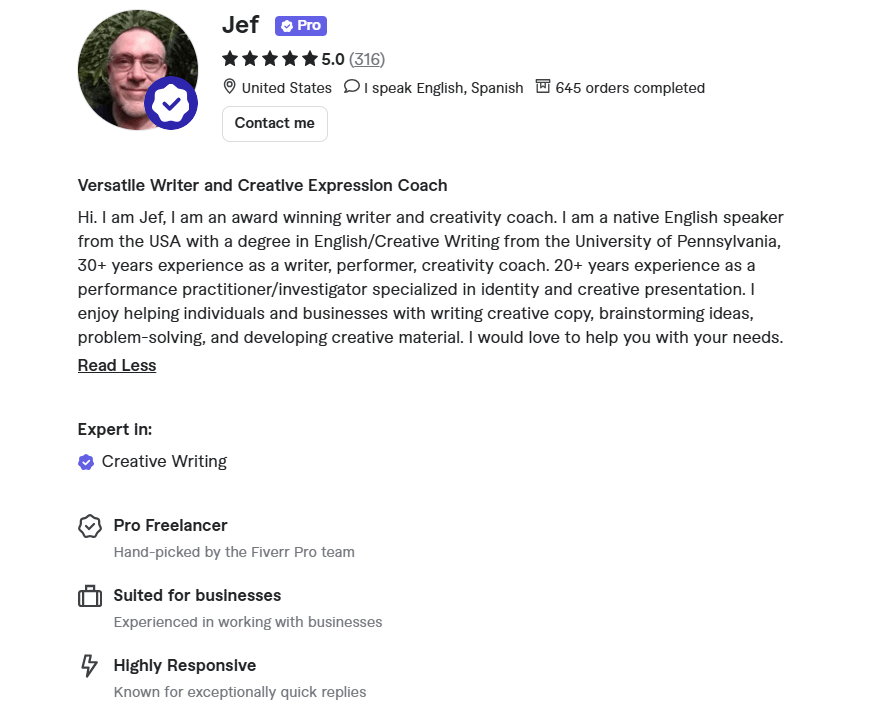The width and height of the screenshot is (874, 711).
Task: Collapse the bio with Read Less
Action: pos(116,365)
